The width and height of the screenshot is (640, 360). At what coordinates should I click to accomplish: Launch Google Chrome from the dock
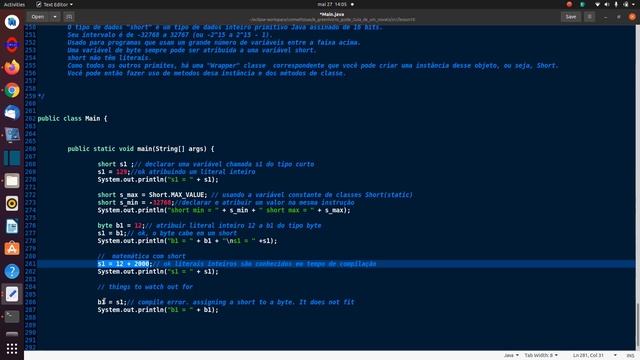coord(12,90)
